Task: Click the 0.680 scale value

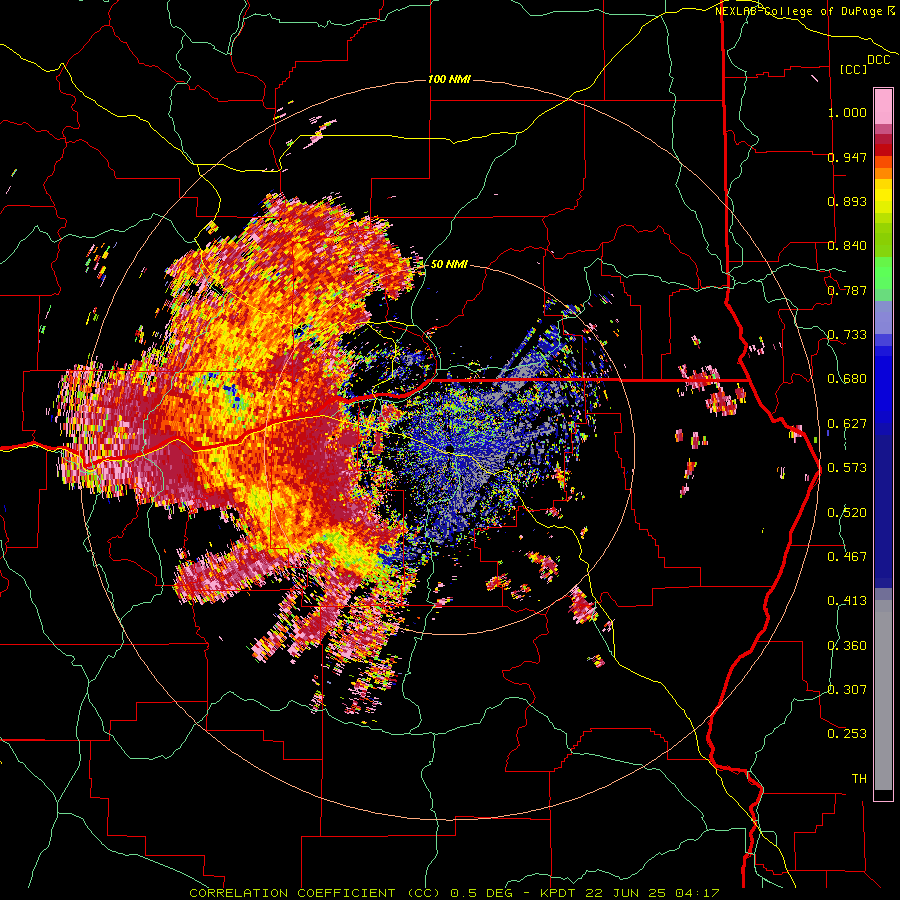Action: tap(847, 379)
